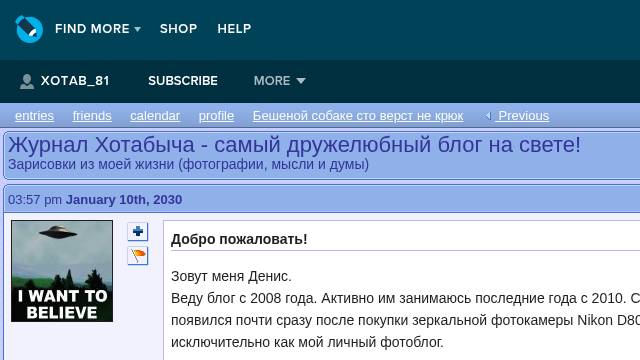Click the text 'Веду блог с 2008 года'
The width and height of the screenshot is (640, 360).
point(243,298)
